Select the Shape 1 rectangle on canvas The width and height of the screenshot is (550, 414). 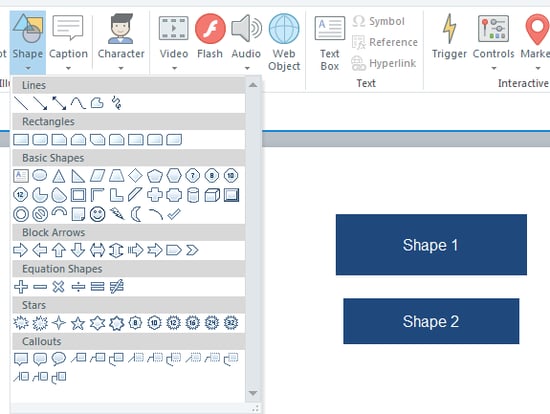point(431,245)
